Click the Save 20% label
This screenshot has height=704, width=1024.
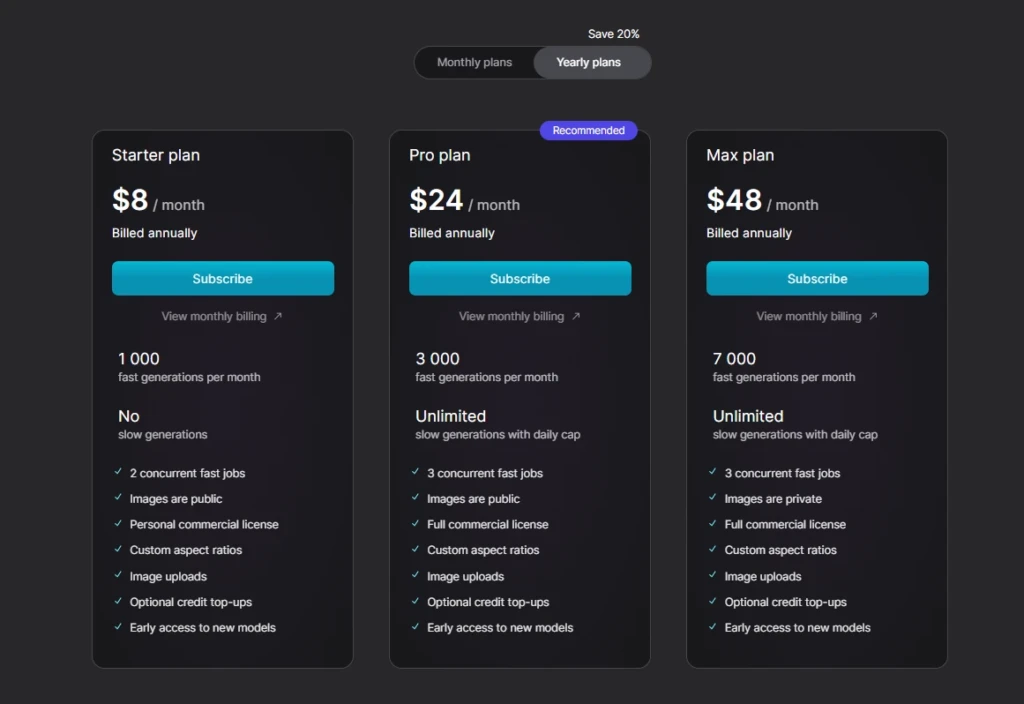[613, 34]
